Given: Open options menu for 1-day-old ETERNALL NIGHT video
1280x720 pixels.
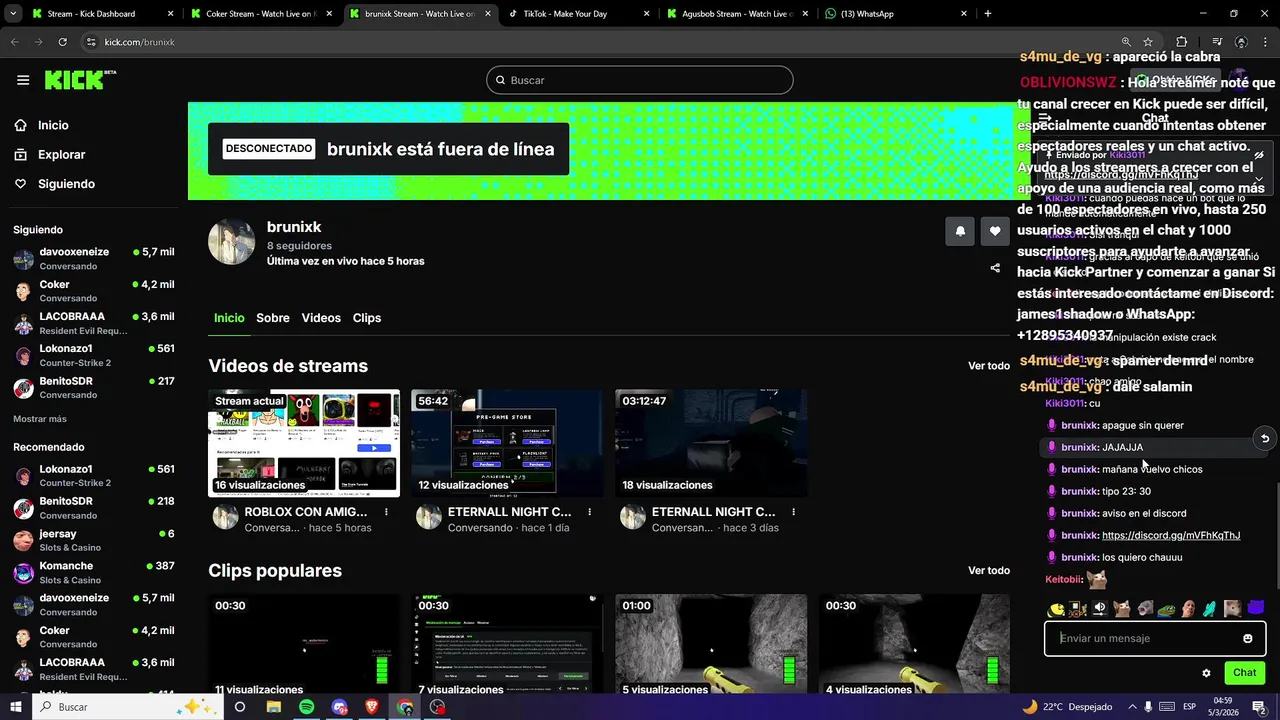Looking at the screenshot, I should (589, 512).
